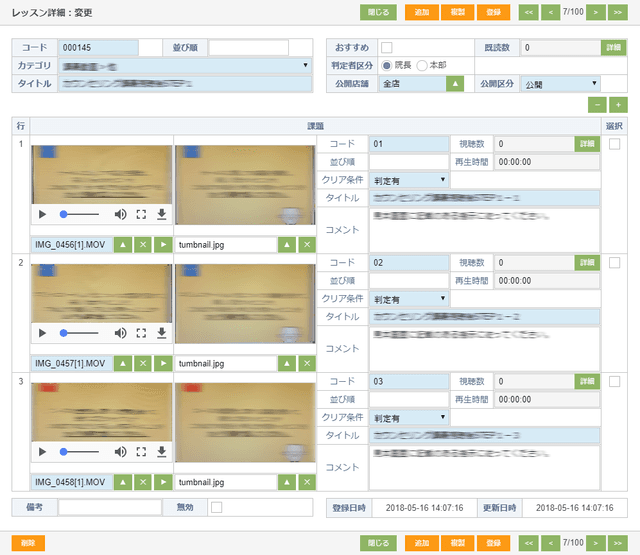
Task: Download the row 2 video
Action: click(x=162, y=333)
